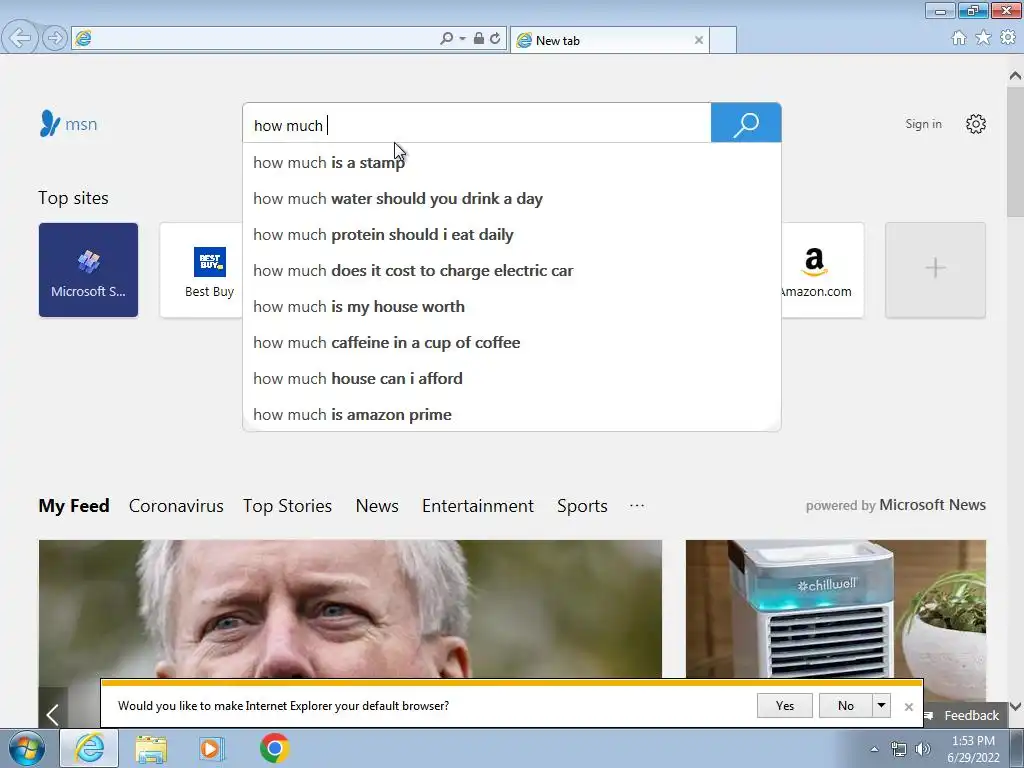Open the headline story photo of man
The width and height of the screenshot is (1024, 768).
(x=350, y=609)
